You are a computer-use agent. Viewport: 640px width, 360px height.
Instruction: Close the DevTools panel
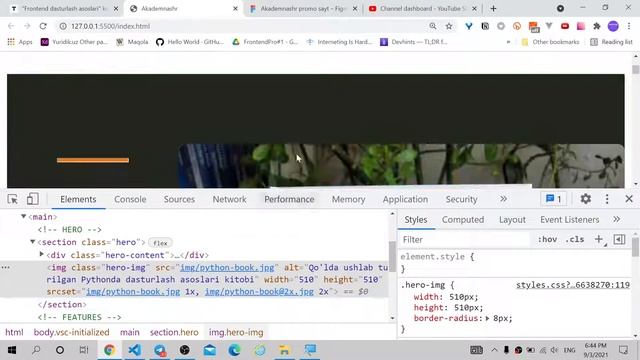[629, 199]
